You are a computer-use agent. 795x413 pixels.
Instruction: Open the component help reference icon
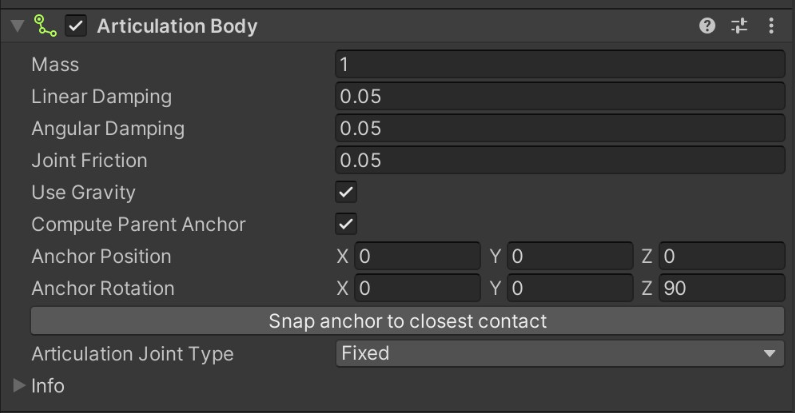[x=707, y=26]
